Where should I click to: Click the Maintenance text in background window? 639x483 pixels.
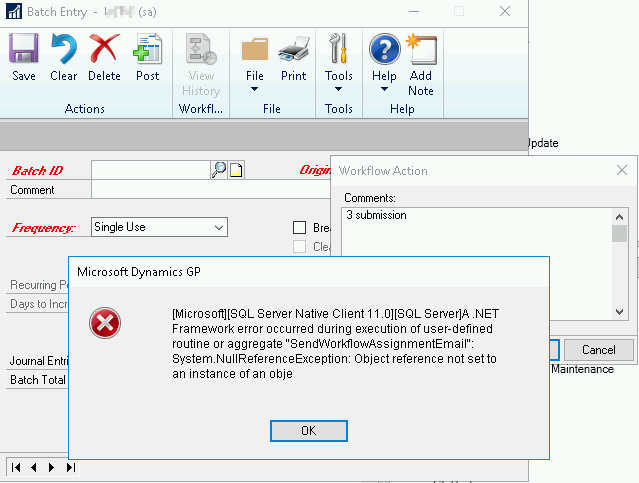pos(582,369)
